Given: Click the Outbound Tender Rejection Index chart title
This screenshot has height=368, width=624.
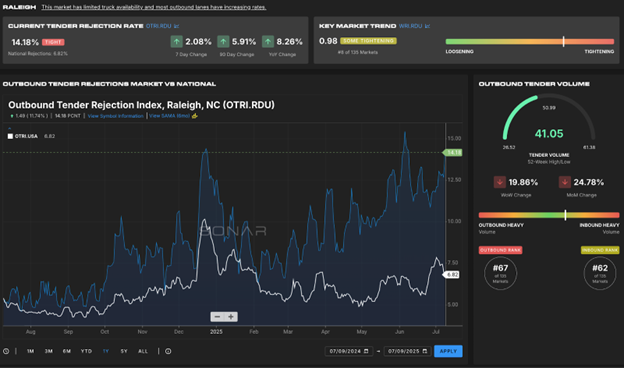Looking at the screenshot, I should click(141, 105).
